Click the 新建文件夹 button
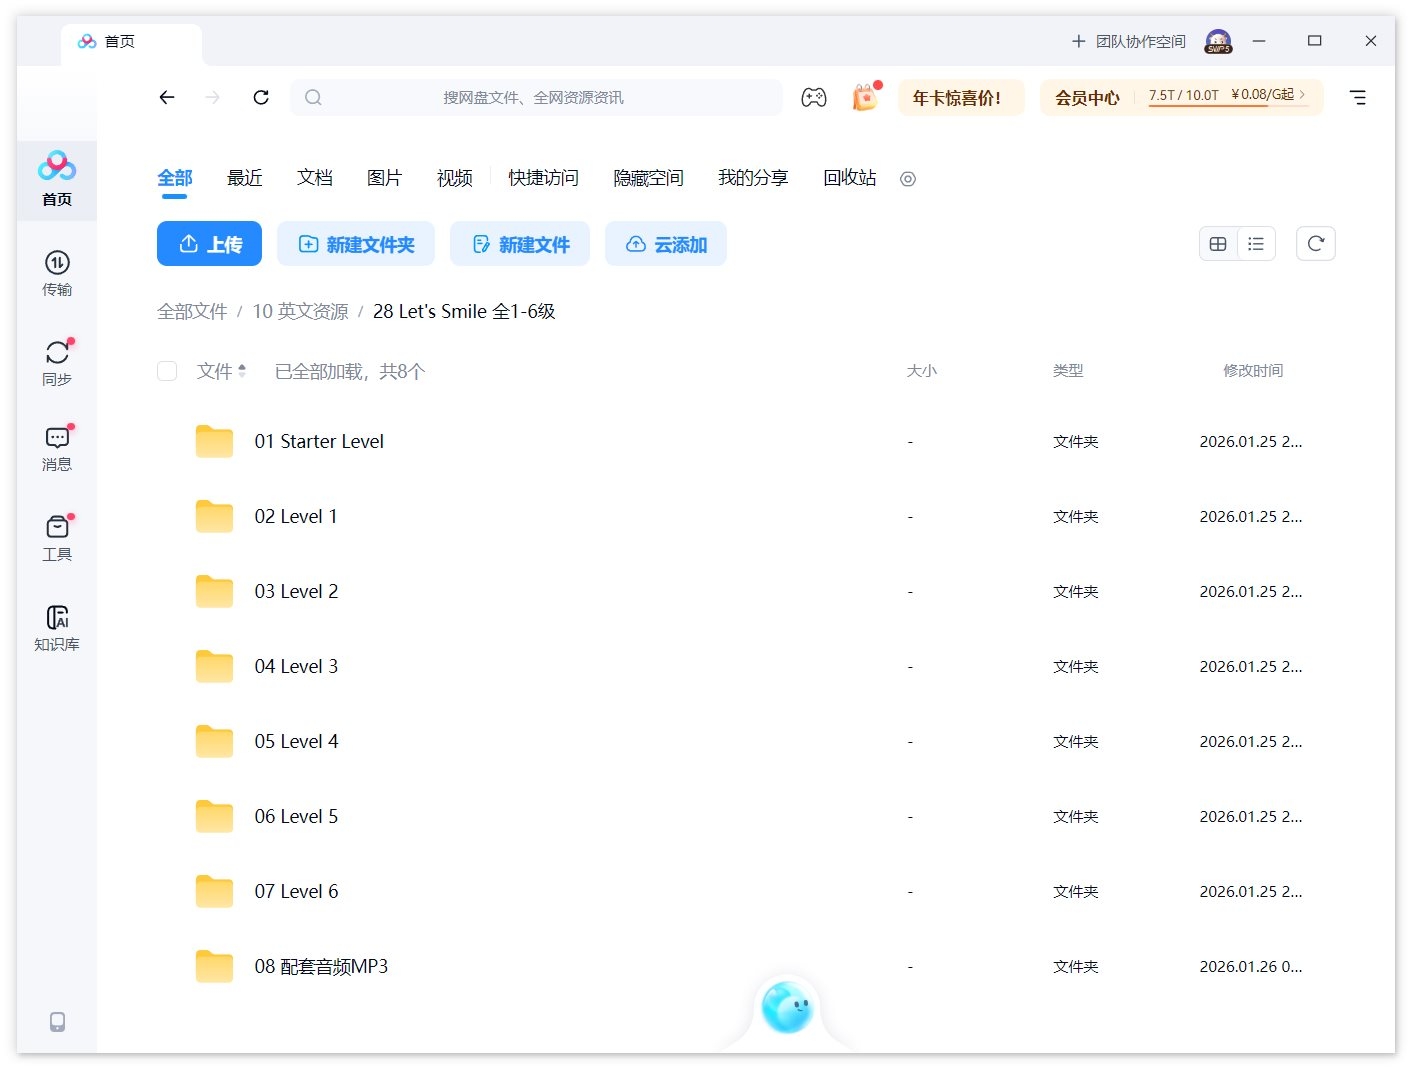 [356, 243]
